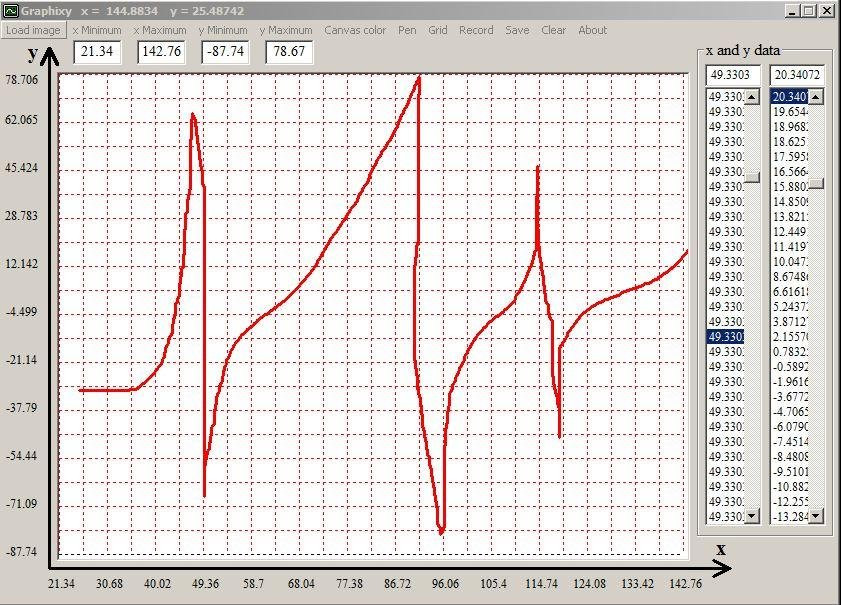The image size is (841, 605).
Task: Maximize the Graphixy window
Action: [809, 11]
